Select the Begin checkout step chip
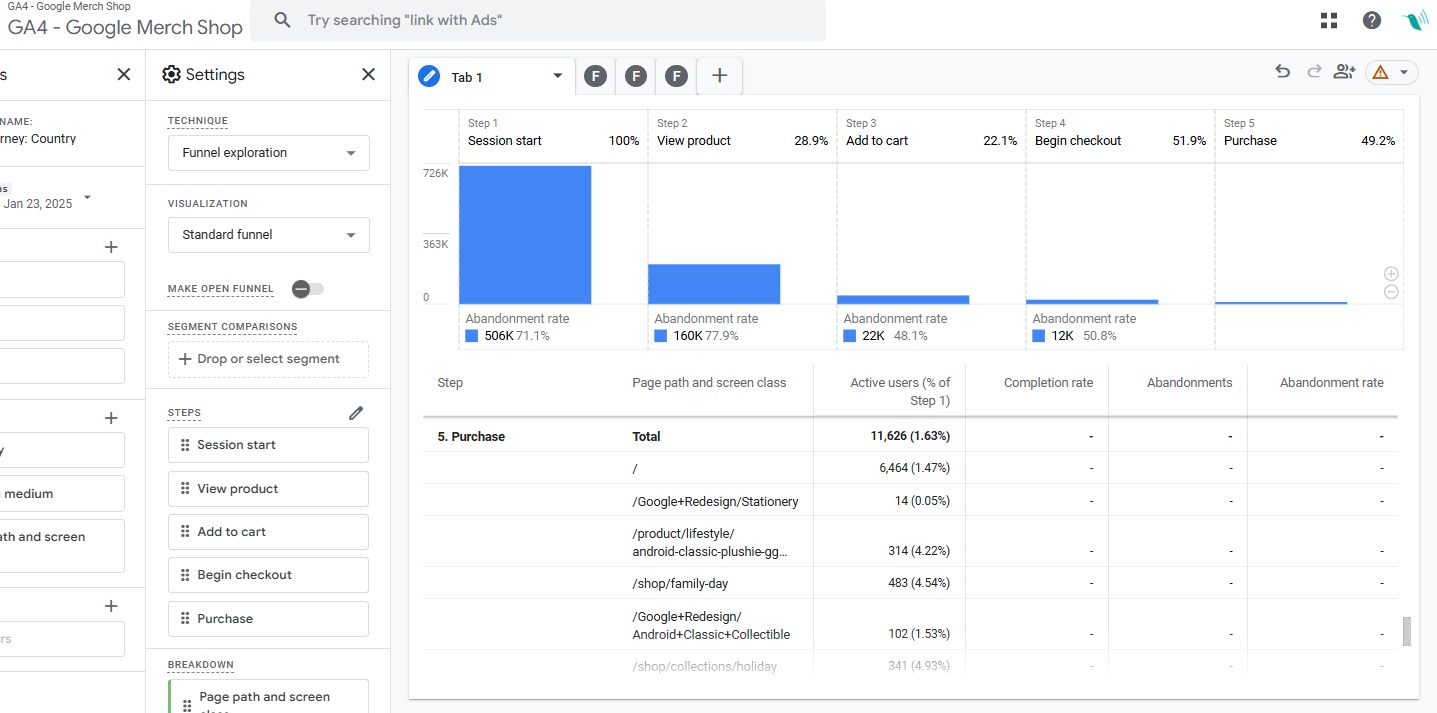 coord(269,575)
